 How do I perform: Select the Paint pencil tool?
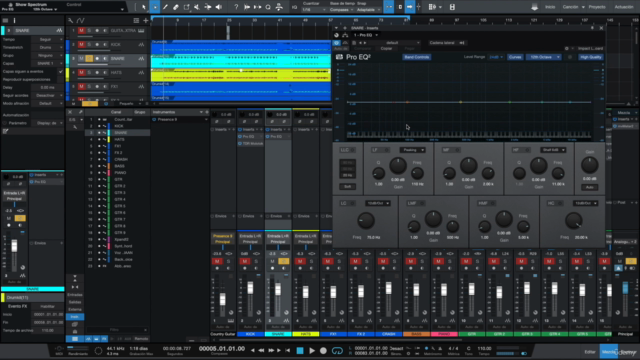coord(165,7)
